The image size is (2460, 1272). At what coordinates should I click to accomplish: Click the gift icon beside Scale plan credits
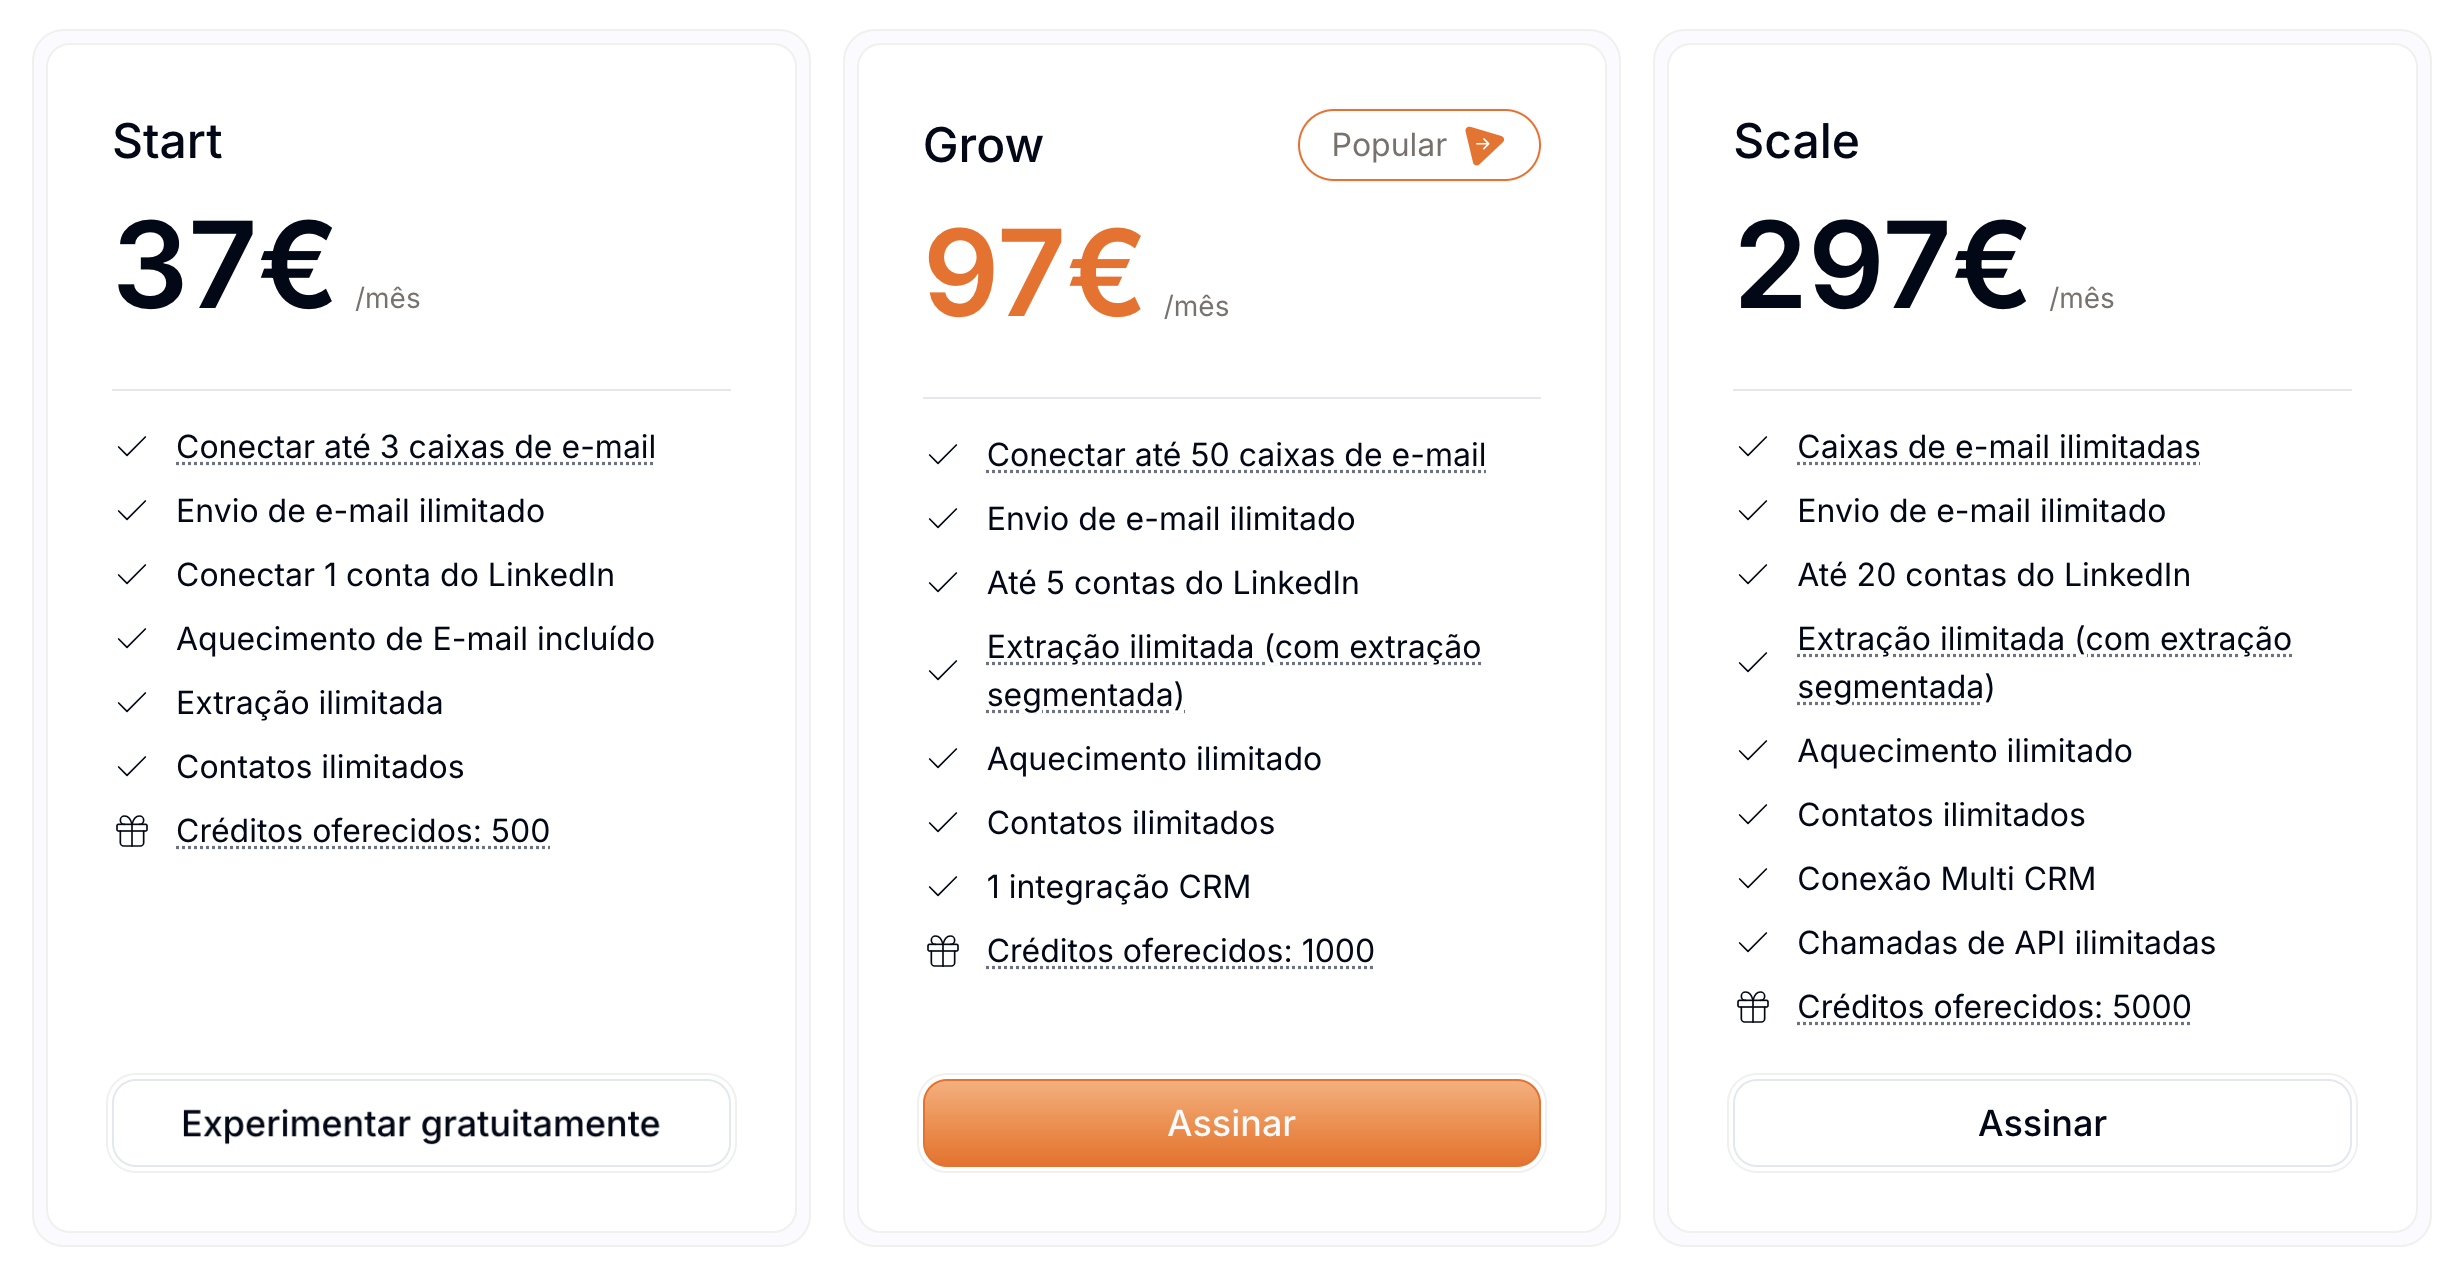tap(1752, 1007)
